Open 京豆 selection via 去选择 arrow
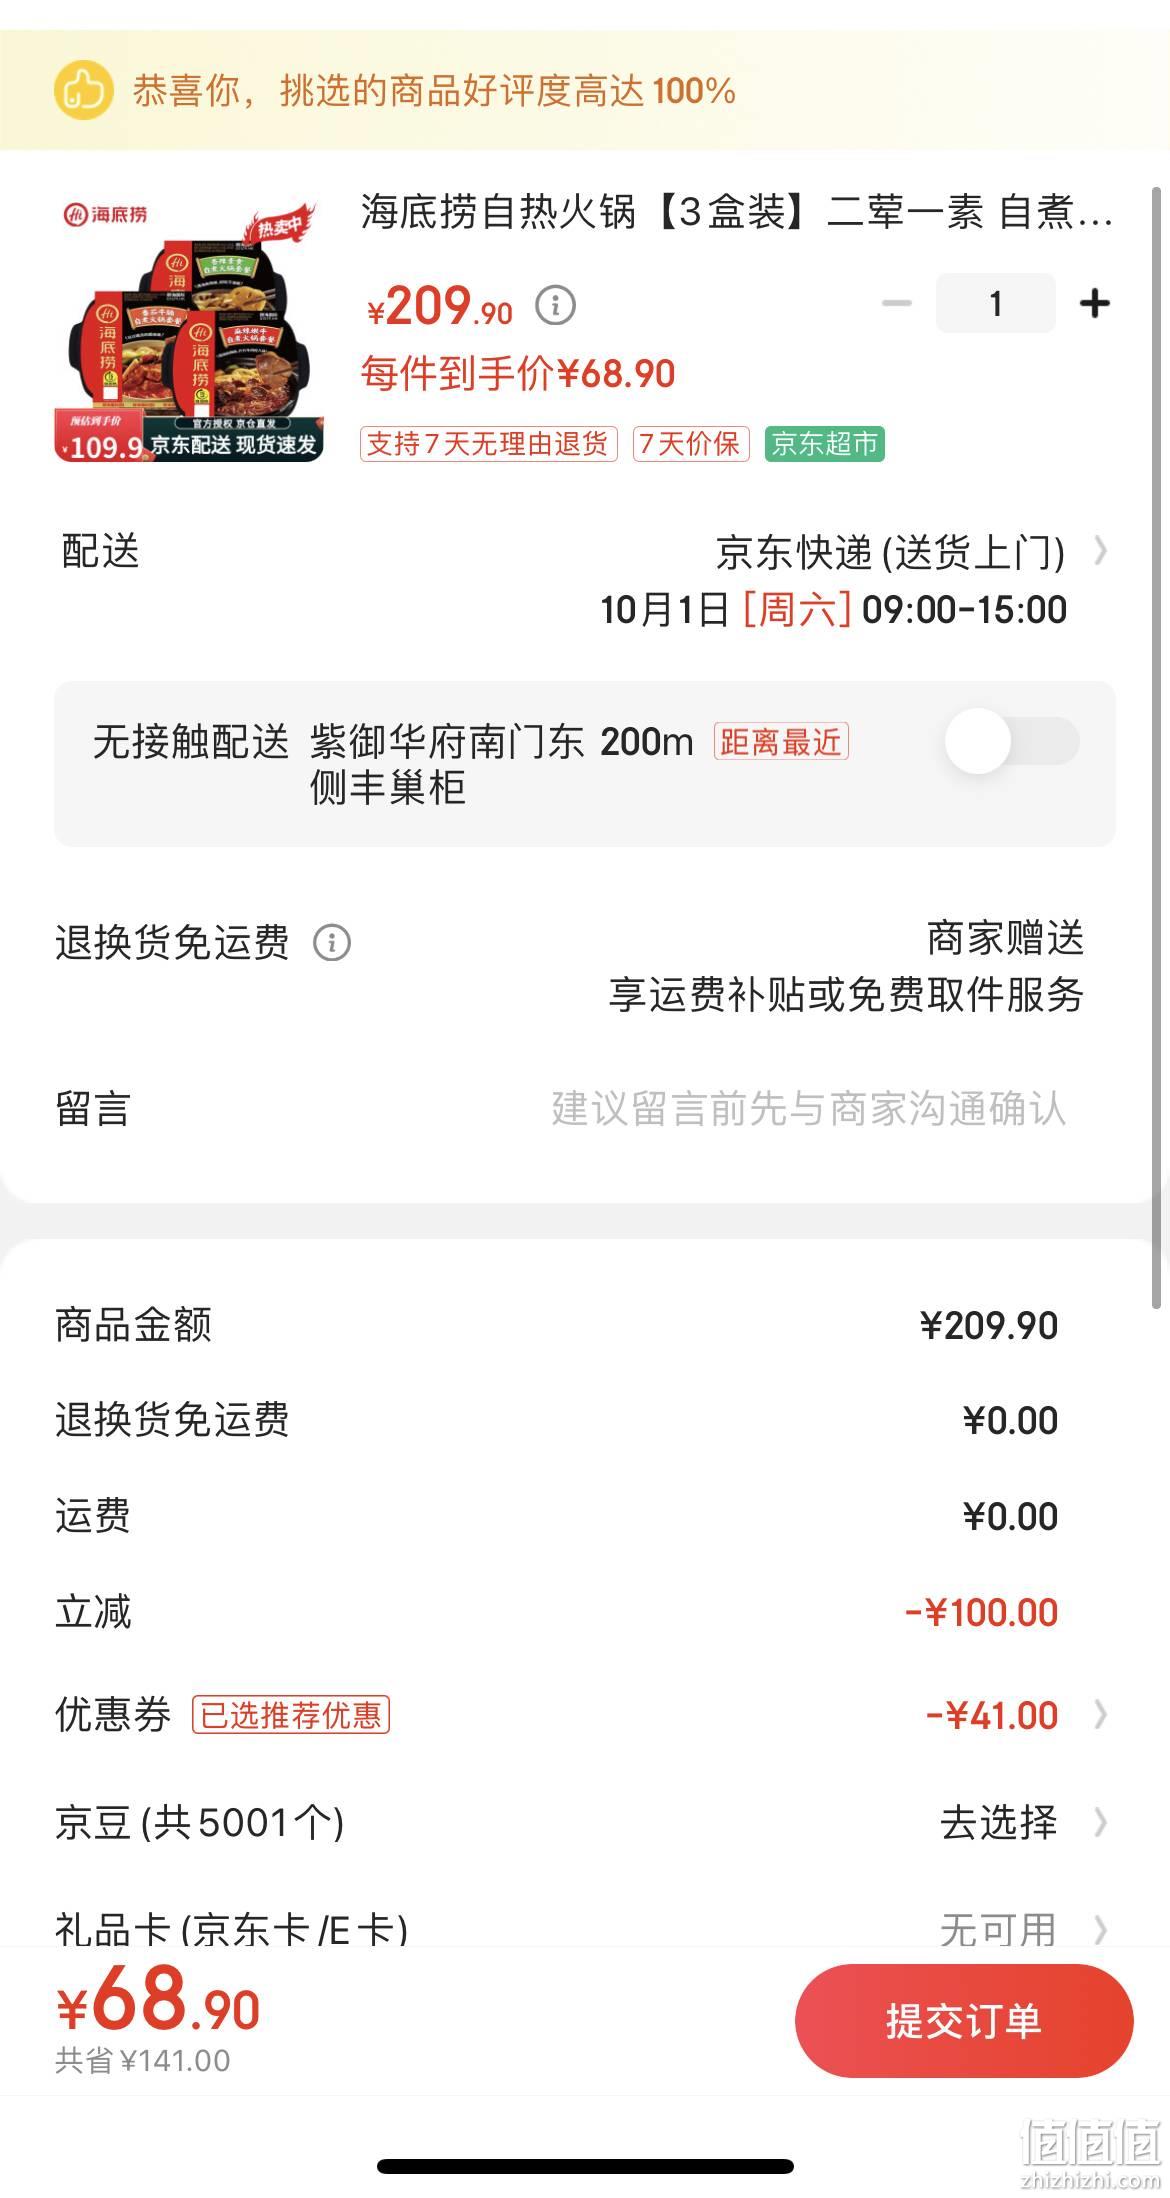 coord(1101,1822)
